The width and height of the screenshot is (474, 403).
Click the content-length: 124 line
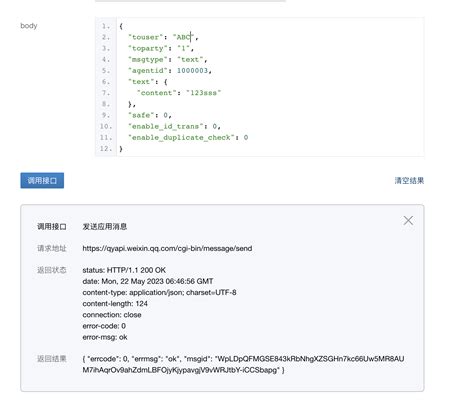tap(115, 304)
